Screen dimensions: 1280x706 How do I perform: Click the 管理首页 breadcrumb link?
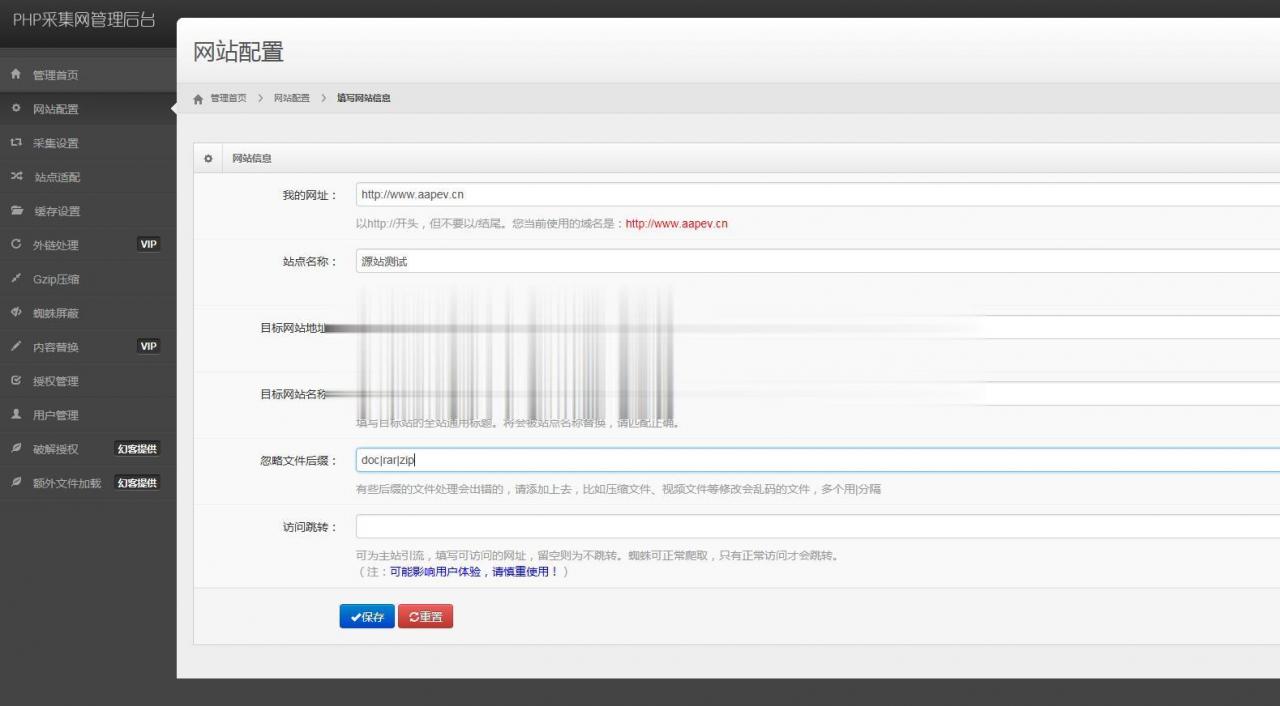click(x=228, y=98)
